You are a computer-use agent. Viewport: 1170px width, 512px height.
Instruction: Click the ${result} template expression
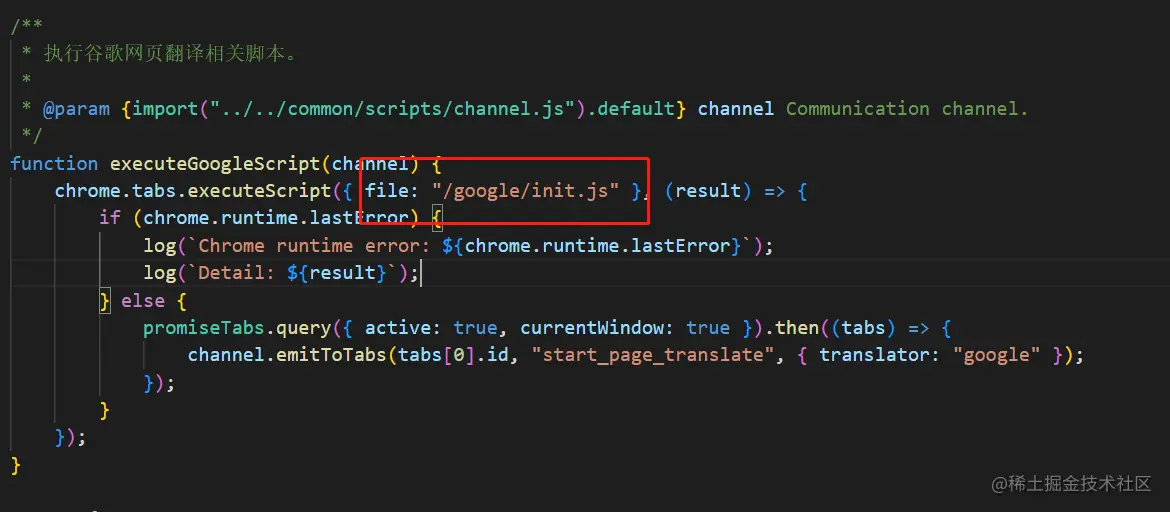pos(337,272)
